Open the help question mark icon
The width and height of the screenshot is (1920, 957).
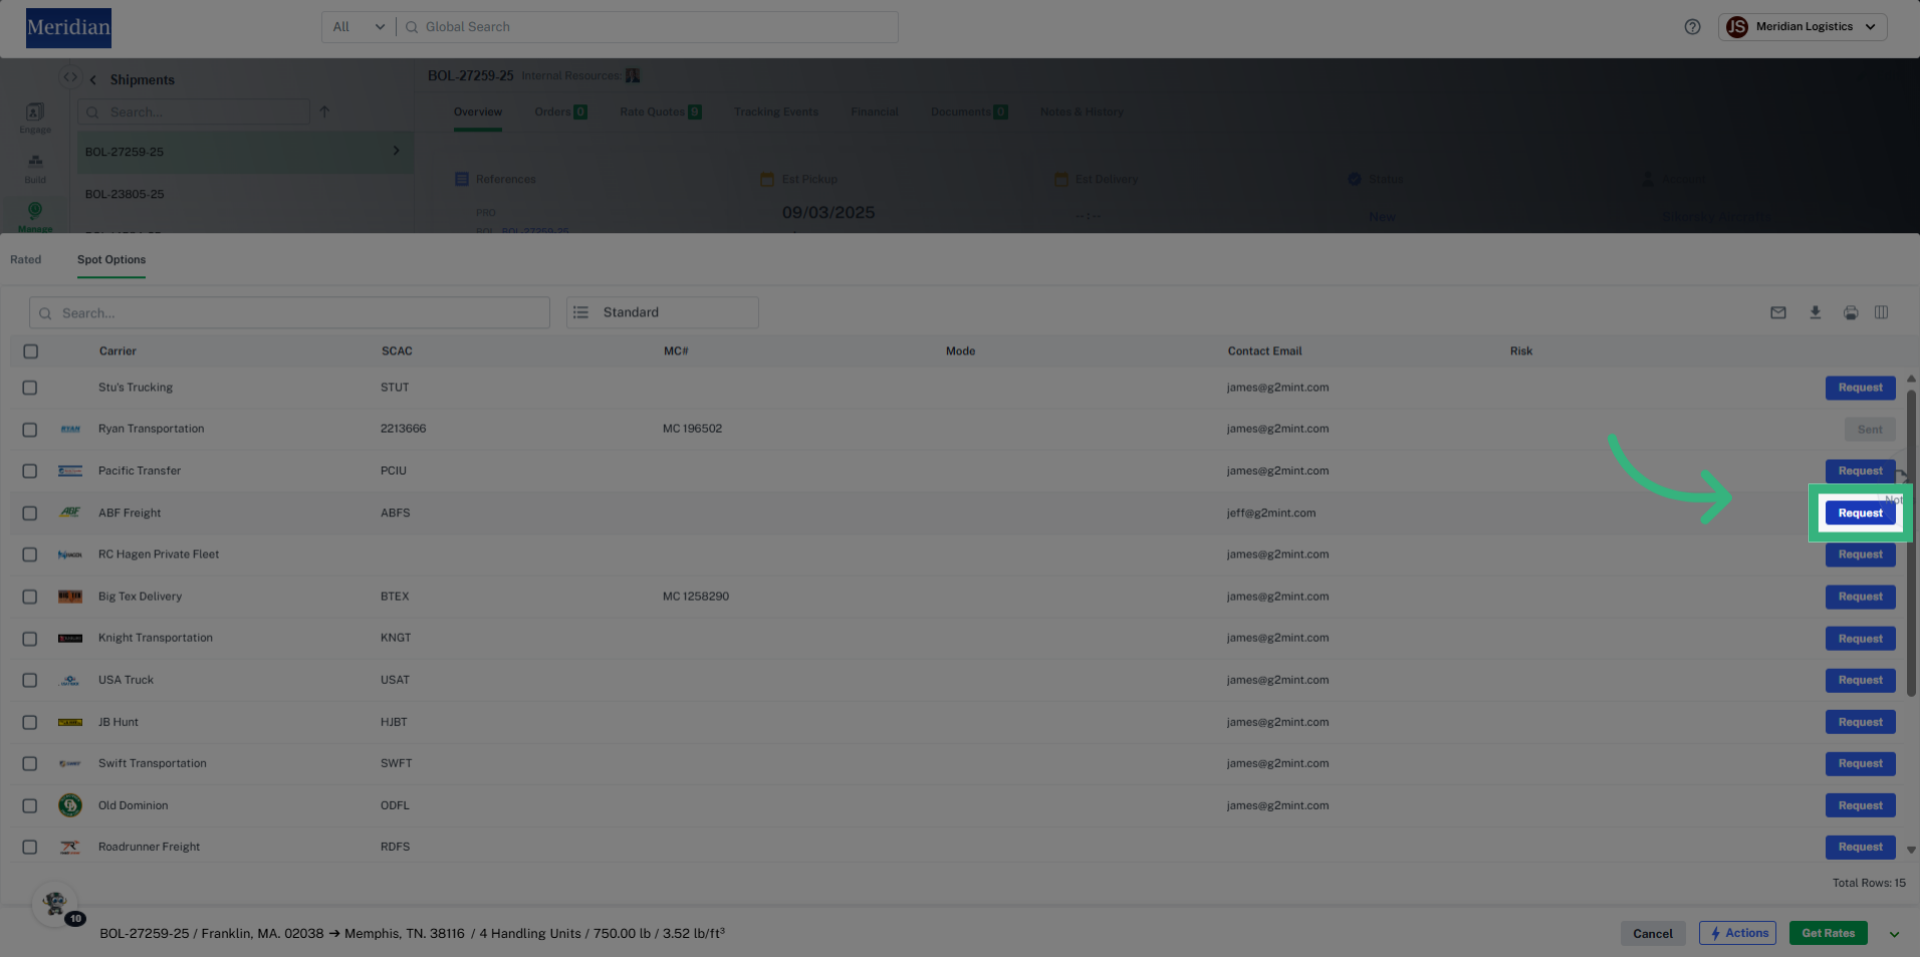click(x=1692, y=27)
